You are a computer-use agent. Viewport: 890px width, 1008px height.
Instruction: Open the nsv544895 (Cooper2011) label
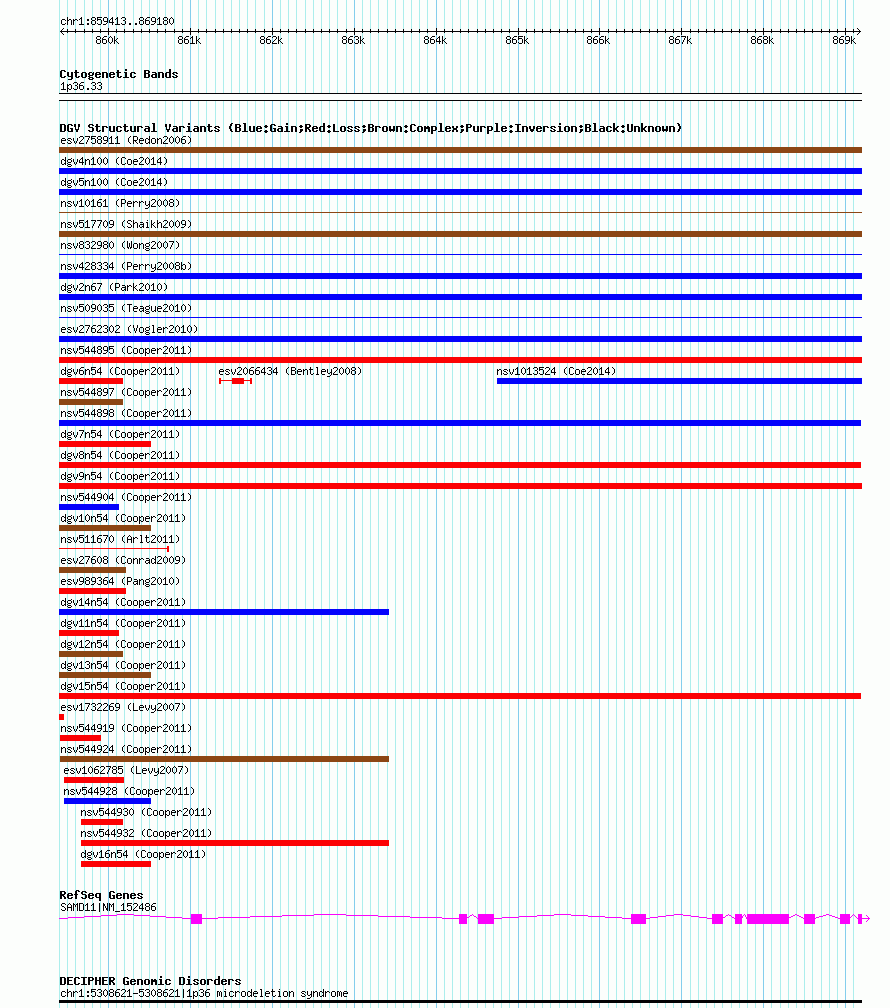pyautogui.click(x=126, y=350)
